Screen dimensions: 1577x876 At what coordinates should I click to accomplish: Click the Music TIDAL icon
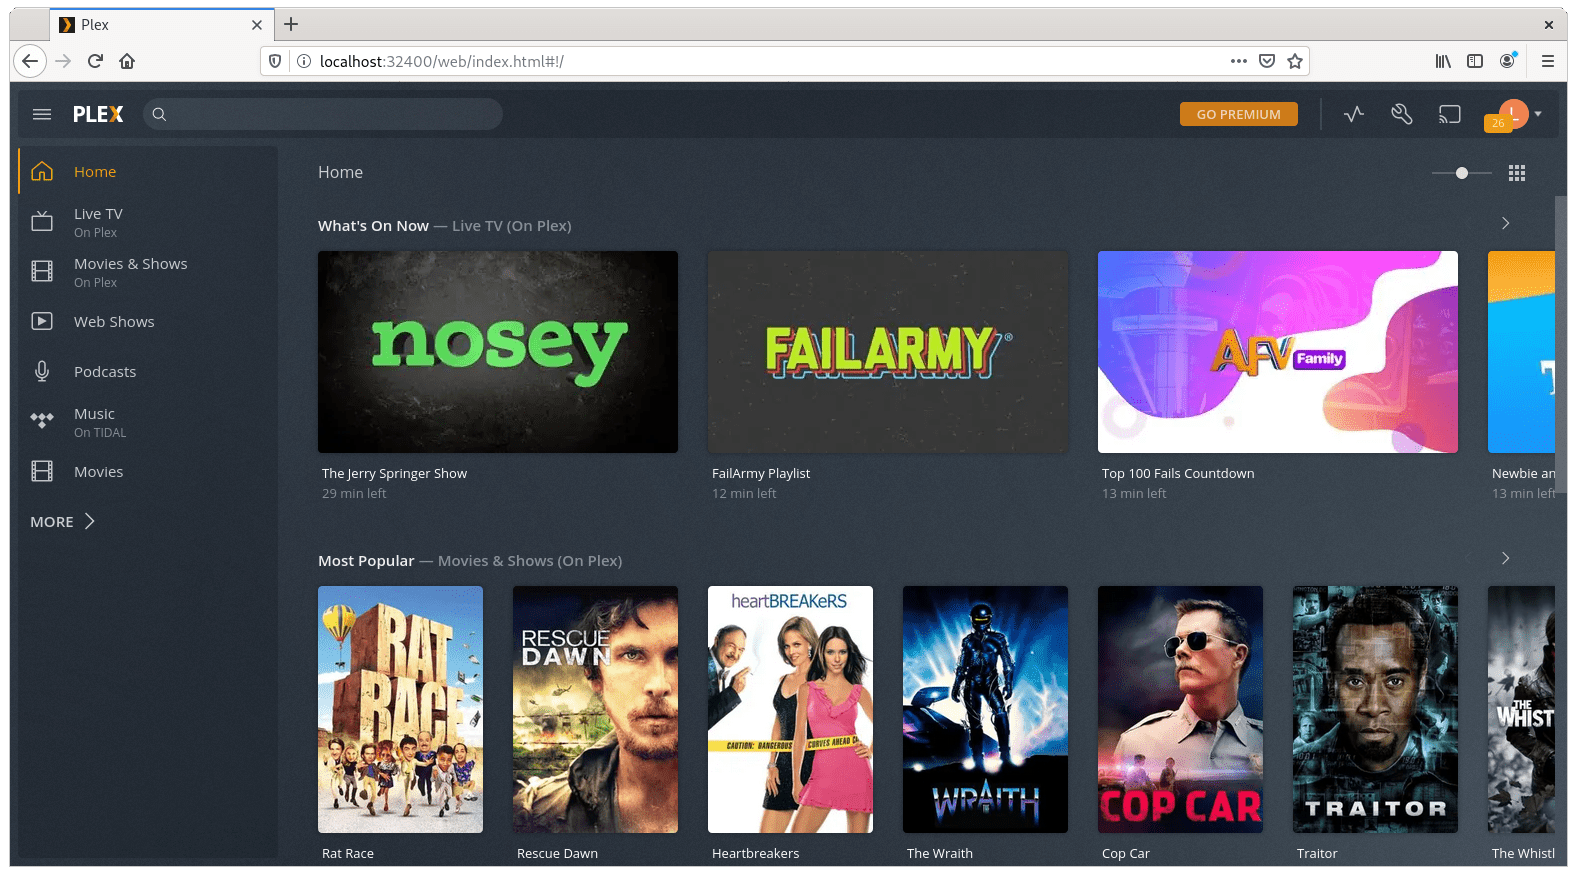tap(42, 421)
